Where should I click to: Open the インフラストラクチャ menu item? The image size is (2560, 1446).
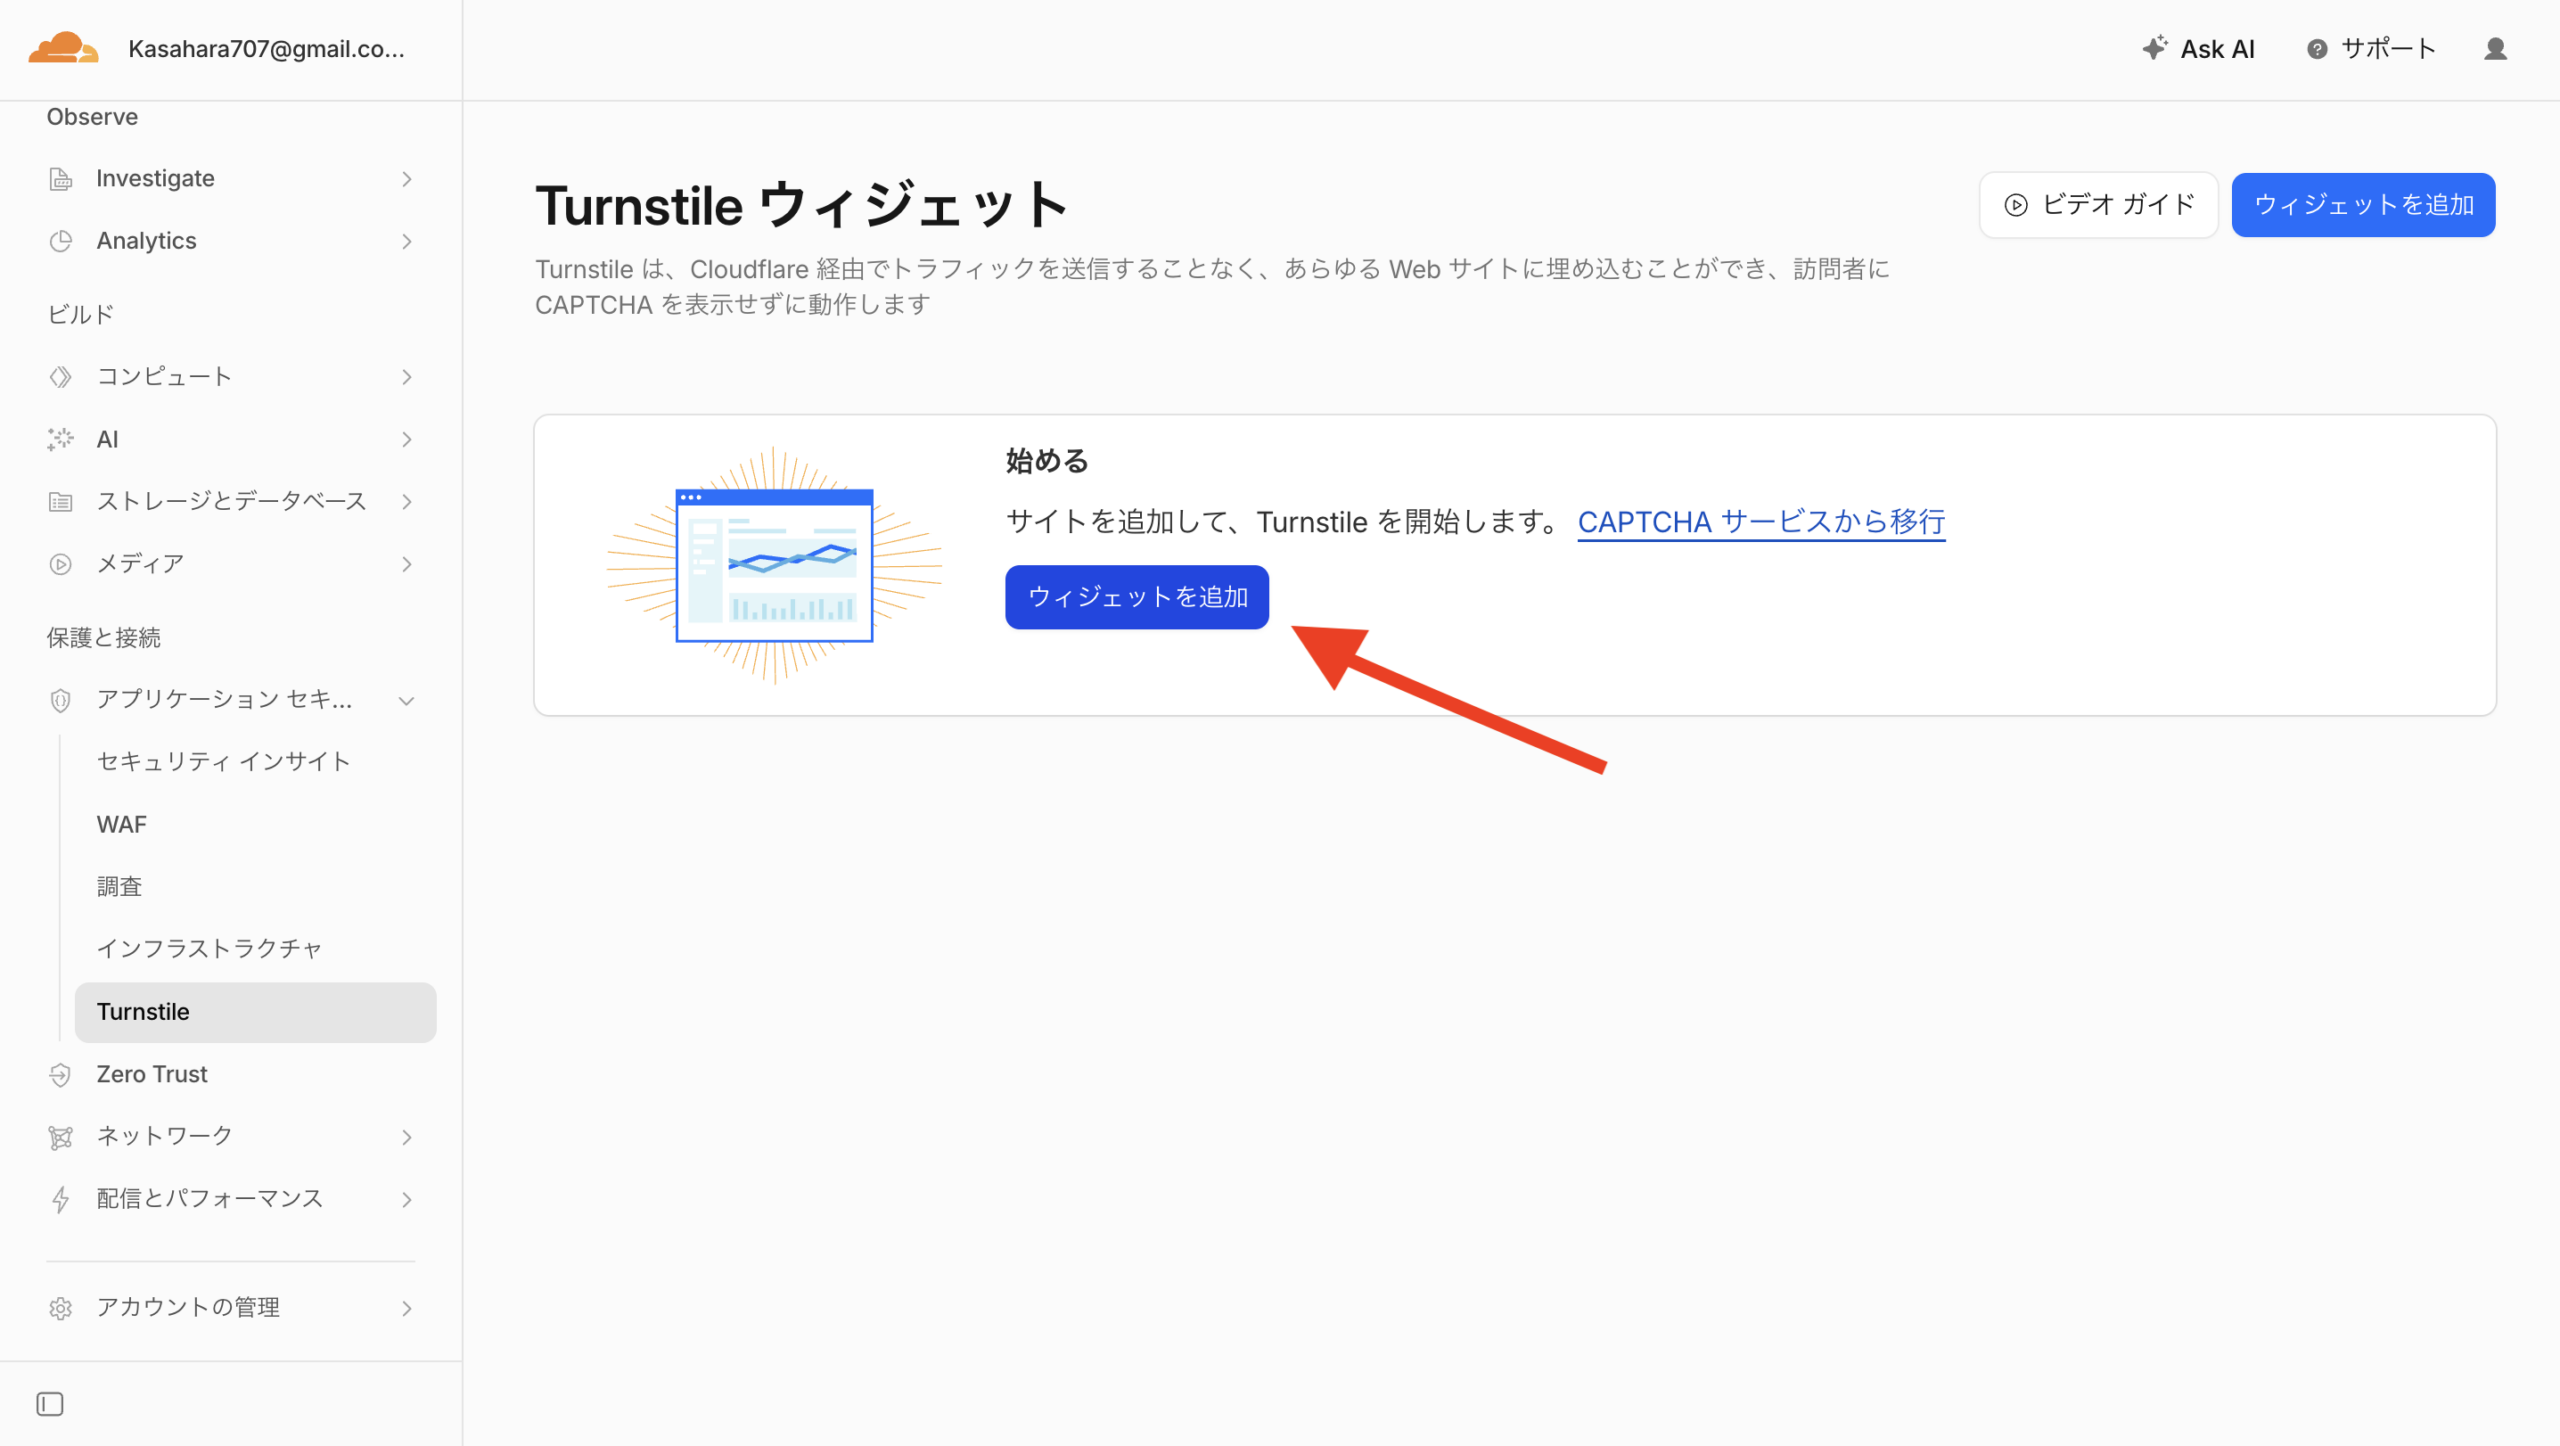point(209,948)
